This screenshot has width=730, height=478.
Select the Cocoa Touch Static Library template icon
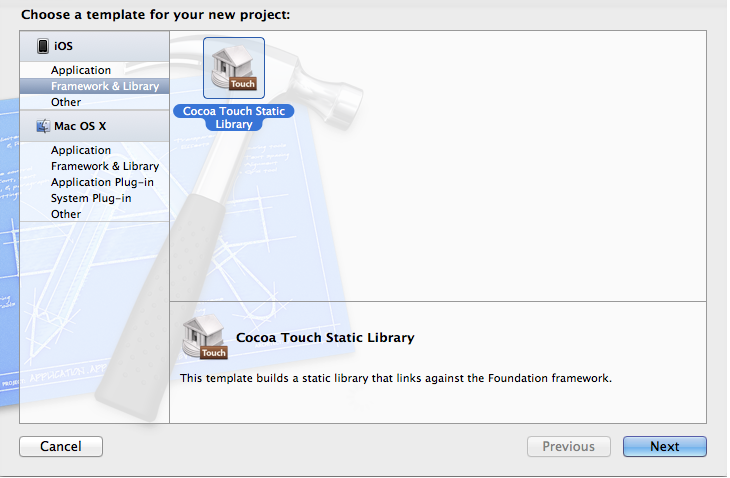click(x=234, y=68)
